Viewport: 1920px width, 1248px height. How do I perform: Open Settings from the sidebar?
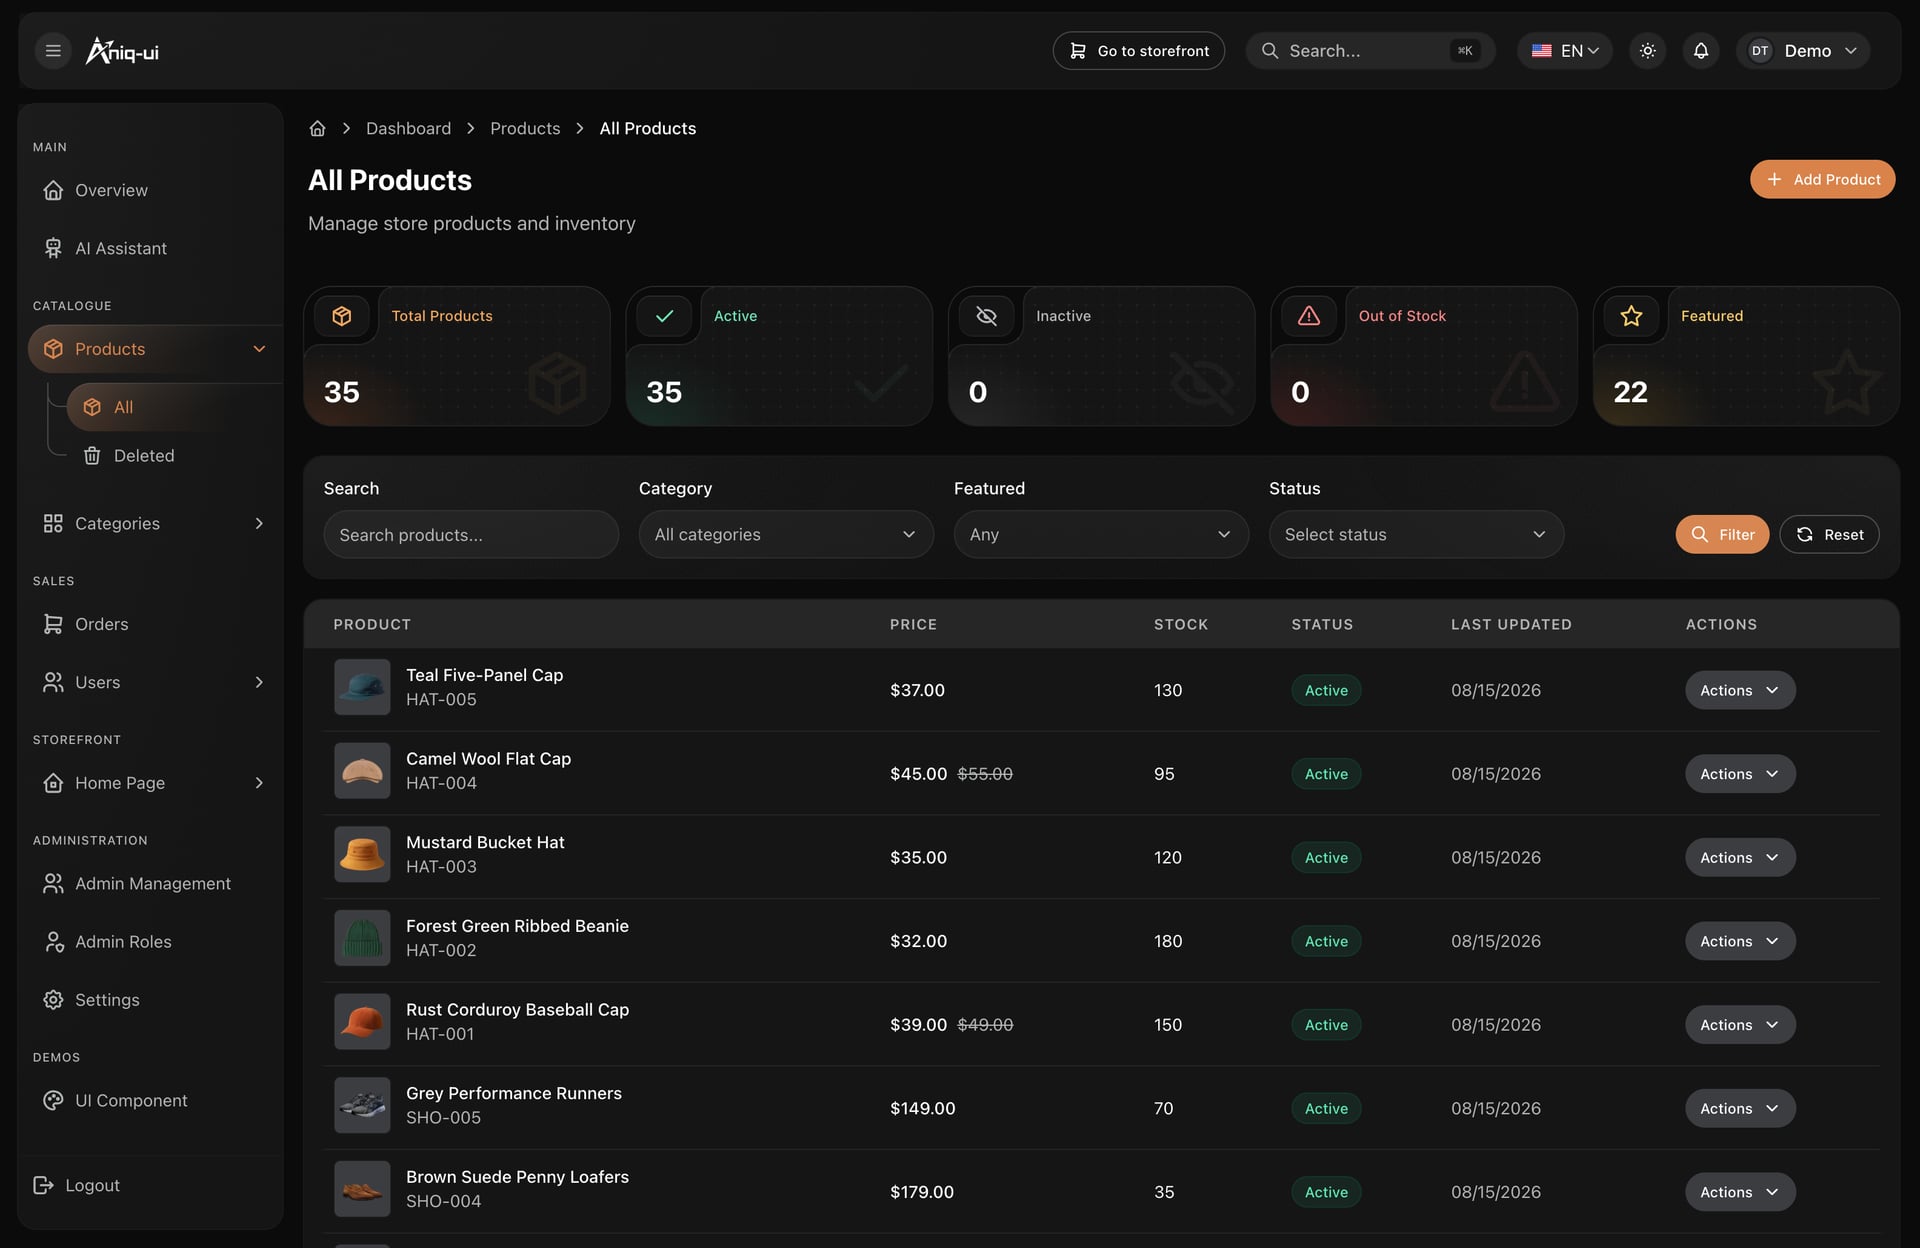tap(150, 1000)
